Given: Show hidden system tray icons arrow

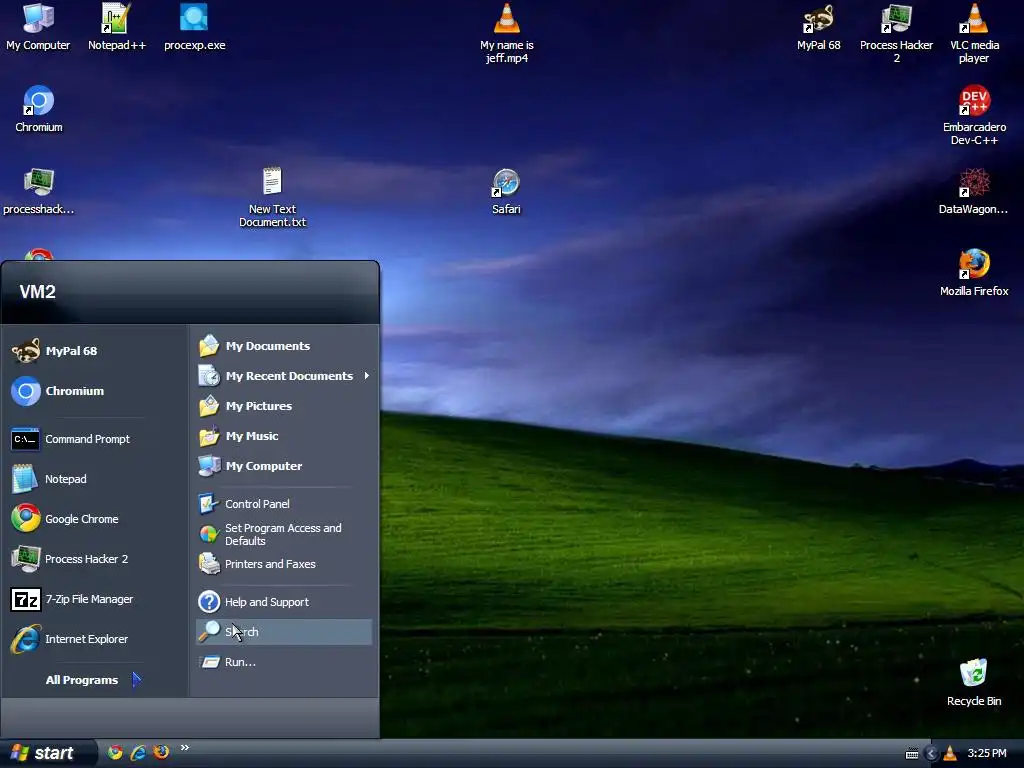Looking at the screenshot, I should (x=932, y=754).
